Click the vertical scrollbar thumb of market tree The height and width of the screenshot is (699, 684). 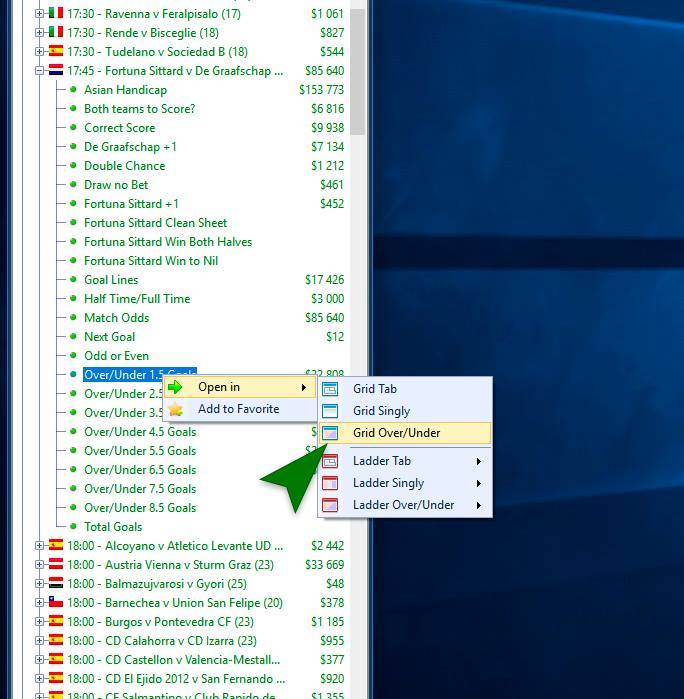(x=358, y=72)
